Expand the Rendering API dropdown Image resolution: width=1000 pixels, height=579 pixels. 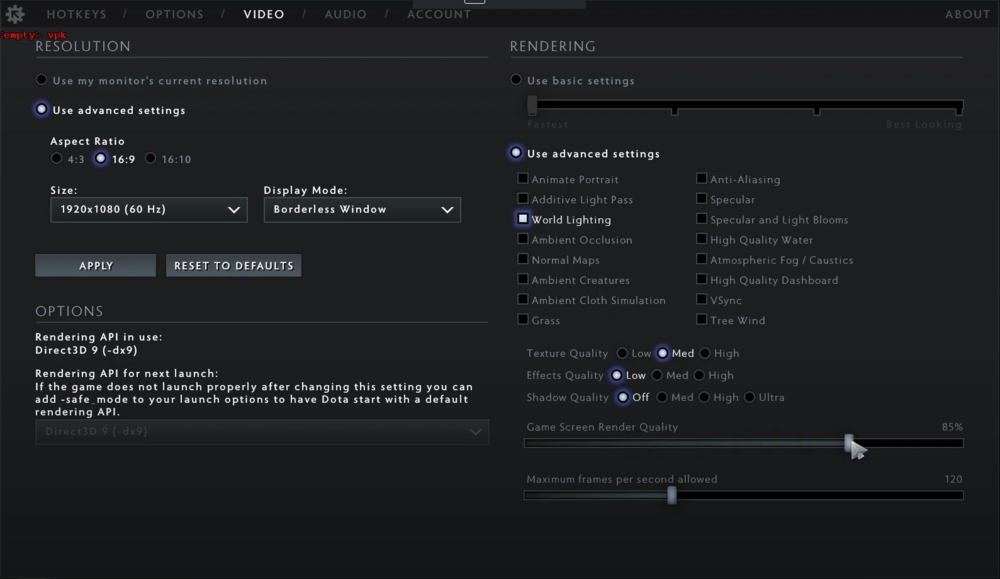[x=261, y=432]
